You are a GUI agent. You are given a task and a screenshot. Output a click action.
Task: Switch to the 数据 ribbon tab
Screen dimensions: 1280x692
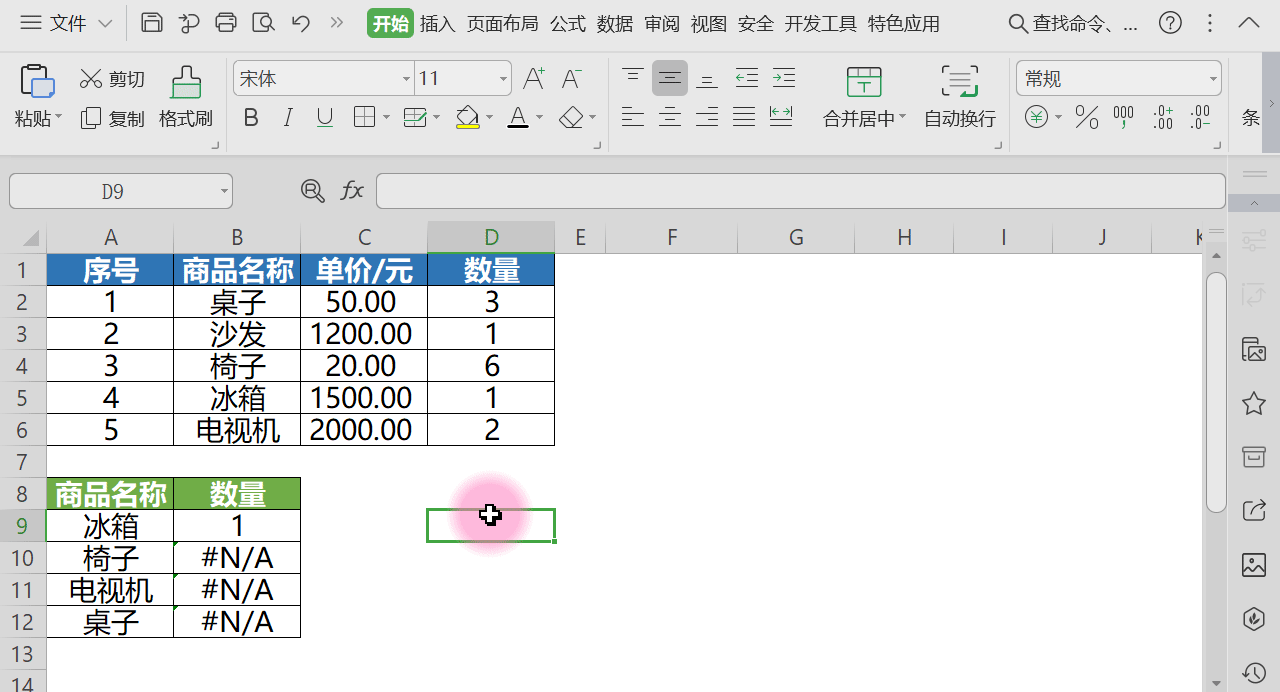click(615, 24)
